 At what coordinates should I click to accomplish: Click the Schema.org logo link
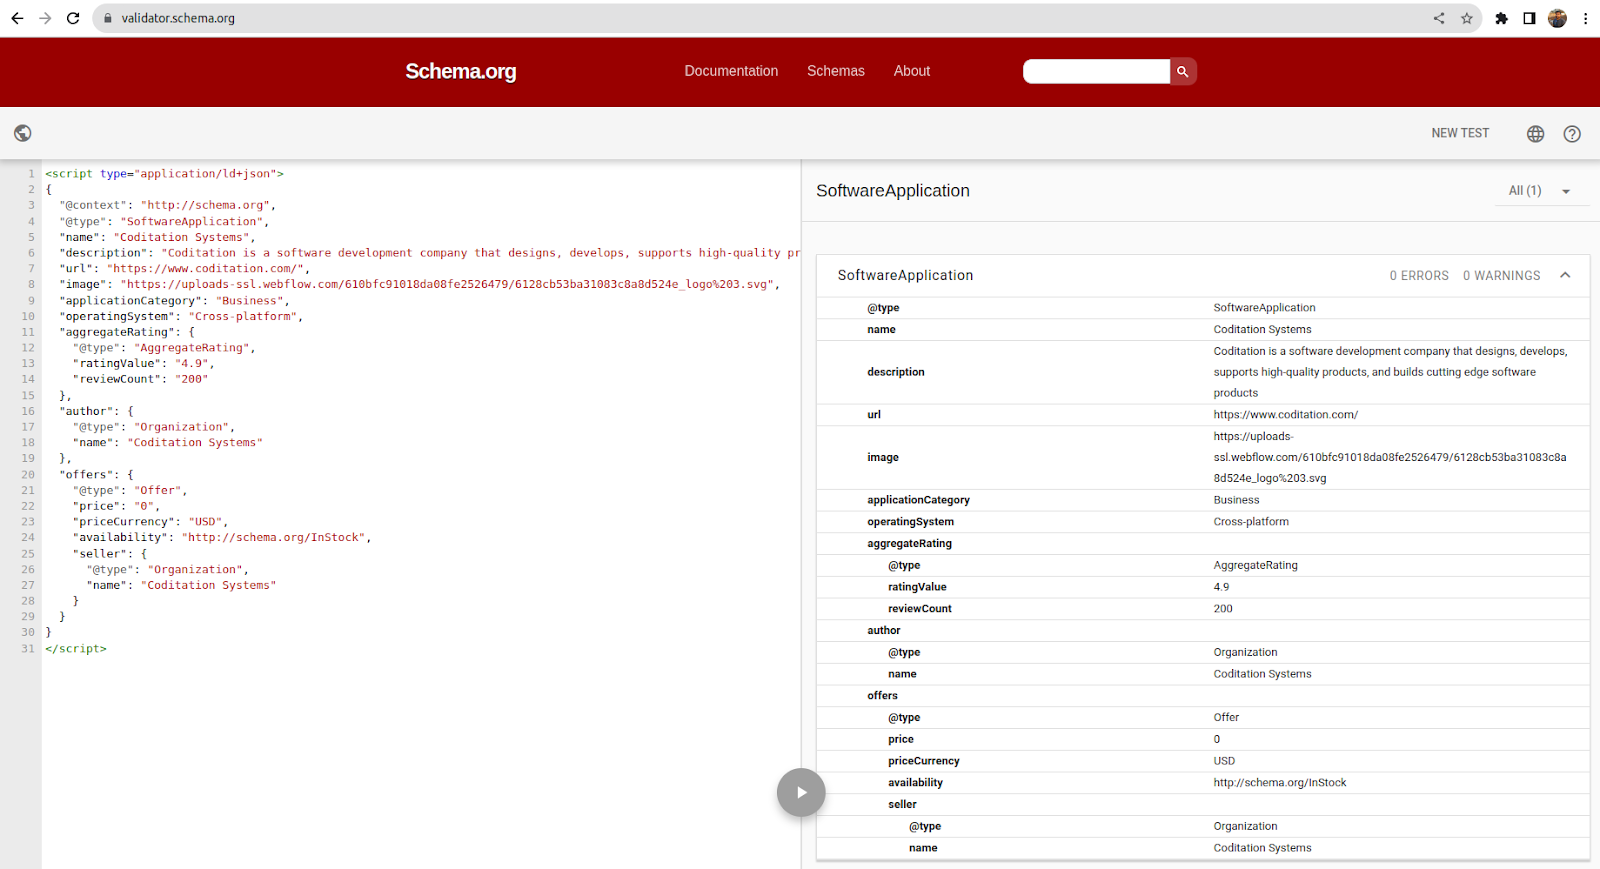point(461,71)
